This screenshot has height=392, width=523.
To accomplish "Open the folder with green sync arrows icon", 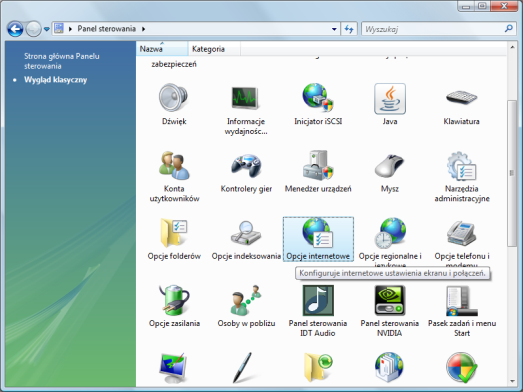I will coord(318,367).
